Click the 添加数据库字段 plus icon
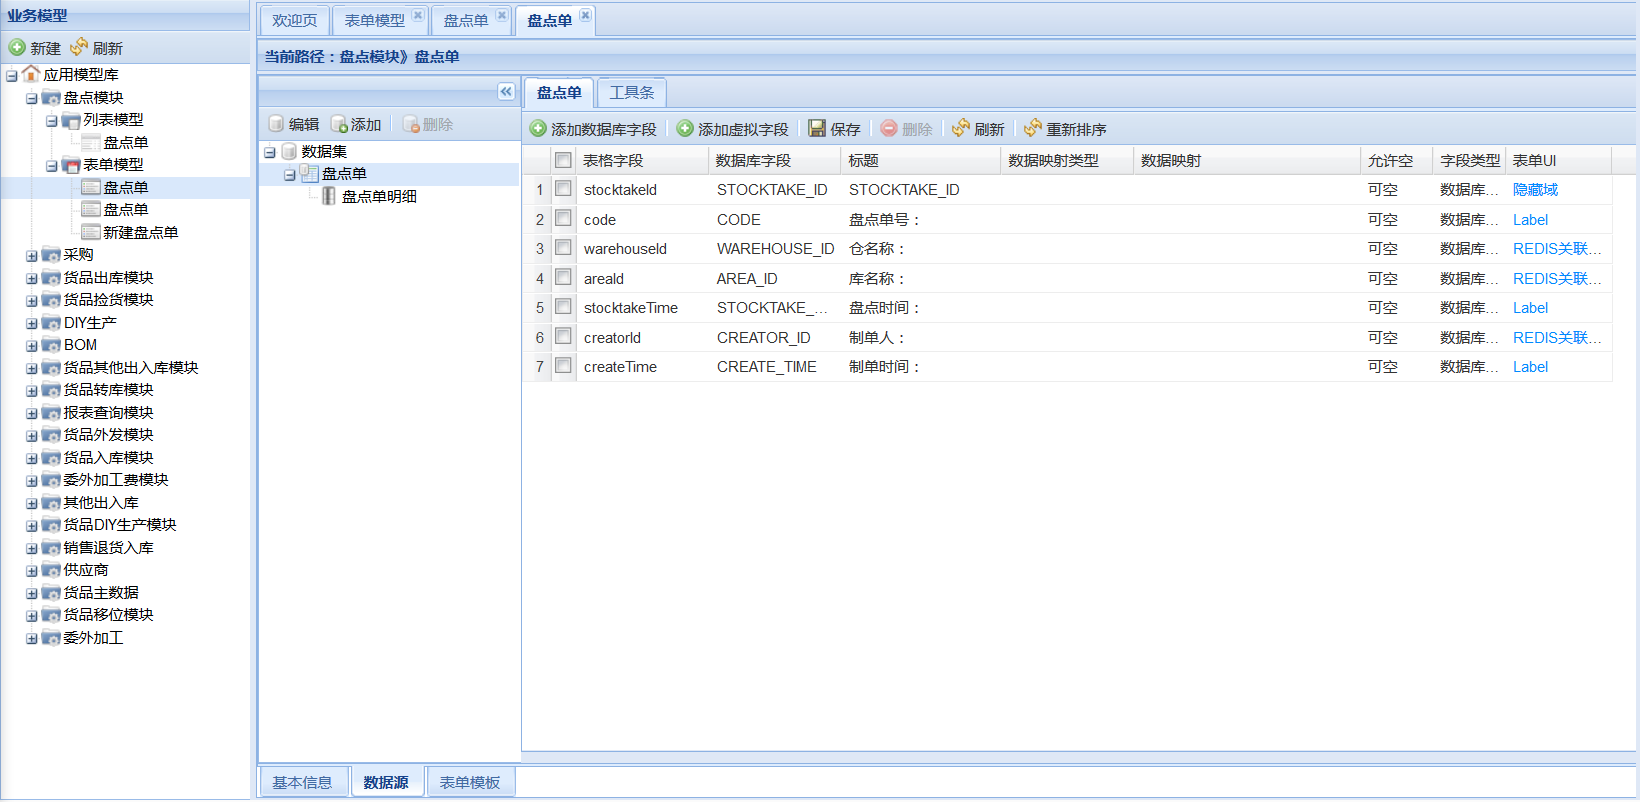 tap(538, 129)
